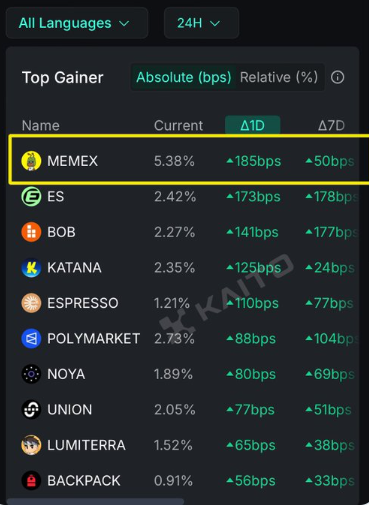The image size is (369, 505).
Task: Open the 24H timeframe dropdown
Action: click(x=201, y=23)
